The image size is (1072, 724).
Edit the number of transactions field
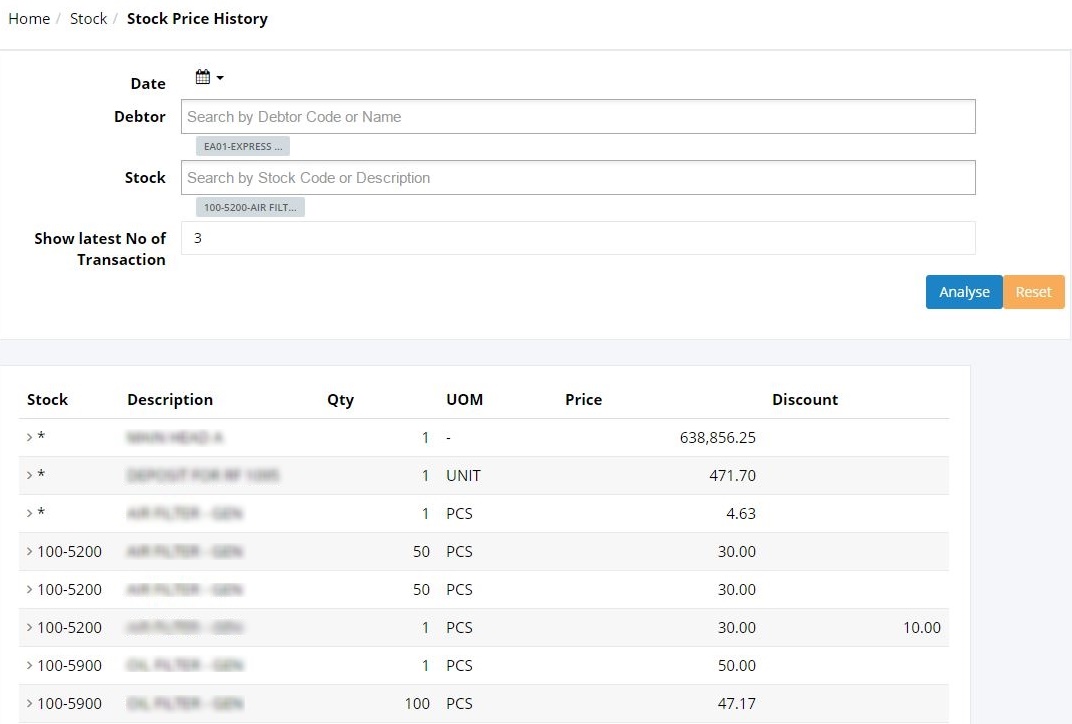coord(578,238)
